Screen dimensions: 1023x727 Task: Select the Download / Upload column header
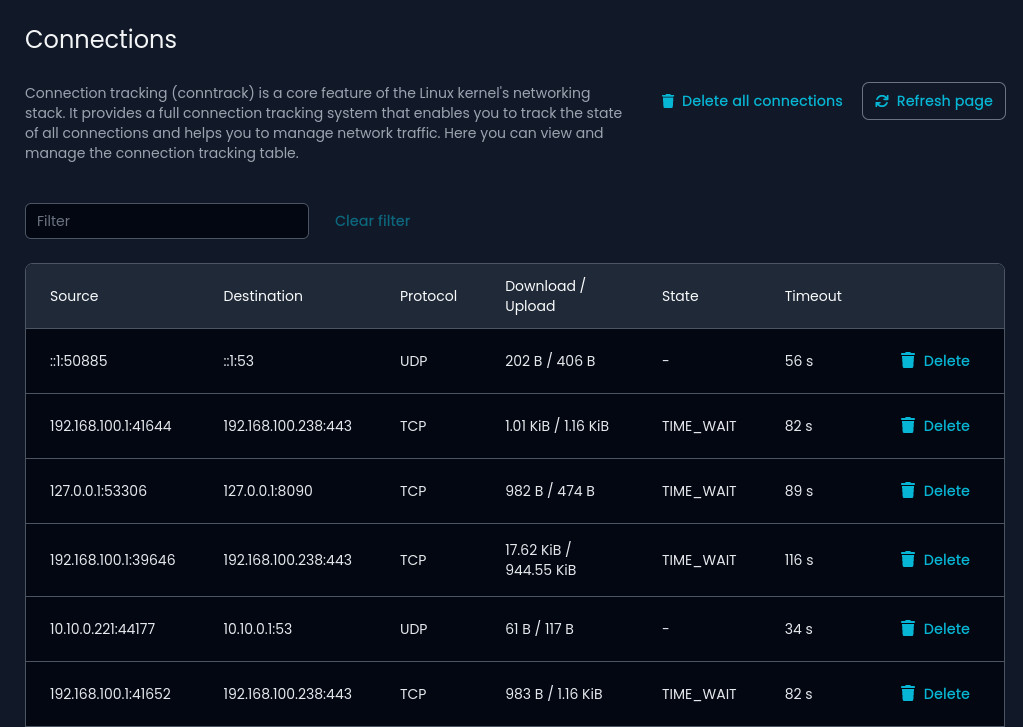(545, 296)
